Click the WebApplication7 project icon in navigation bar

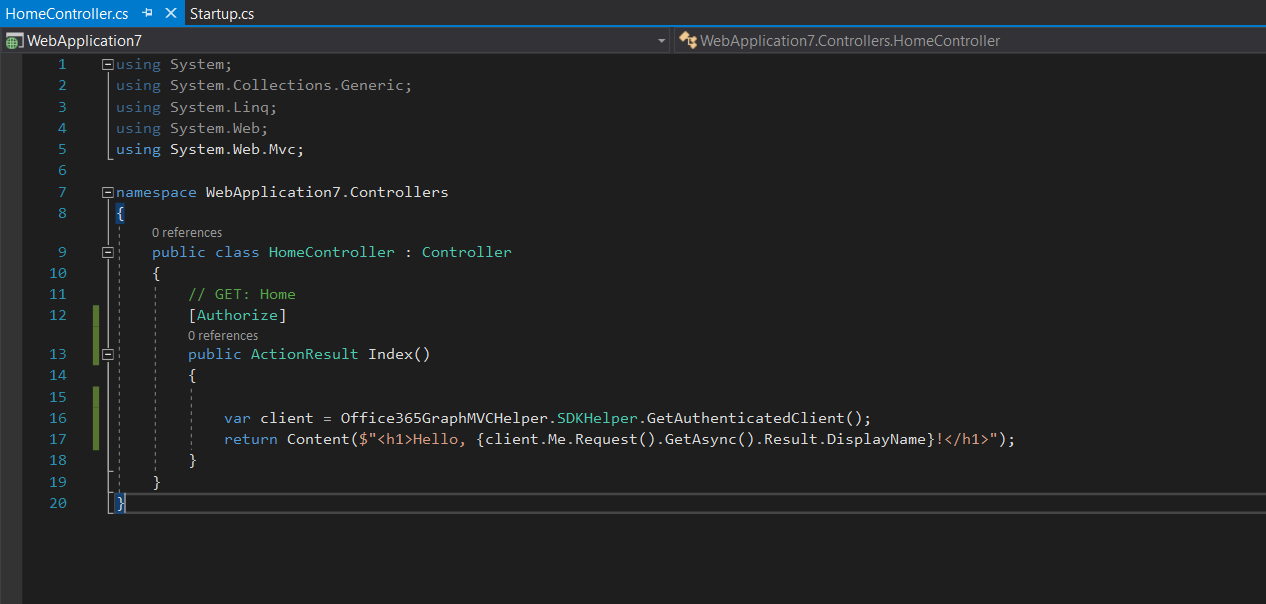14,41
